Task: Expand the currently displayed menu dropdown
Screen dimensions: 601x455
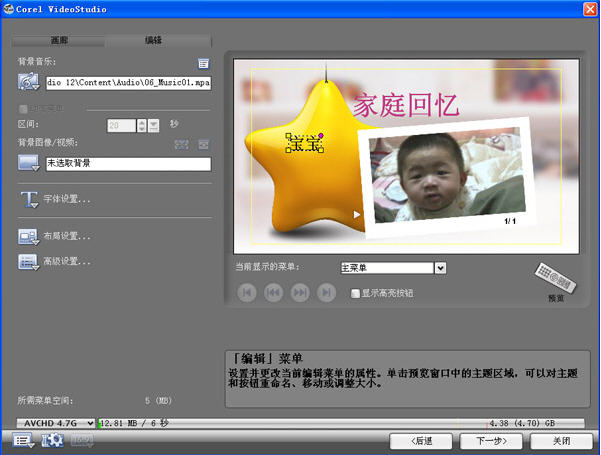Action: pos(440,268)
